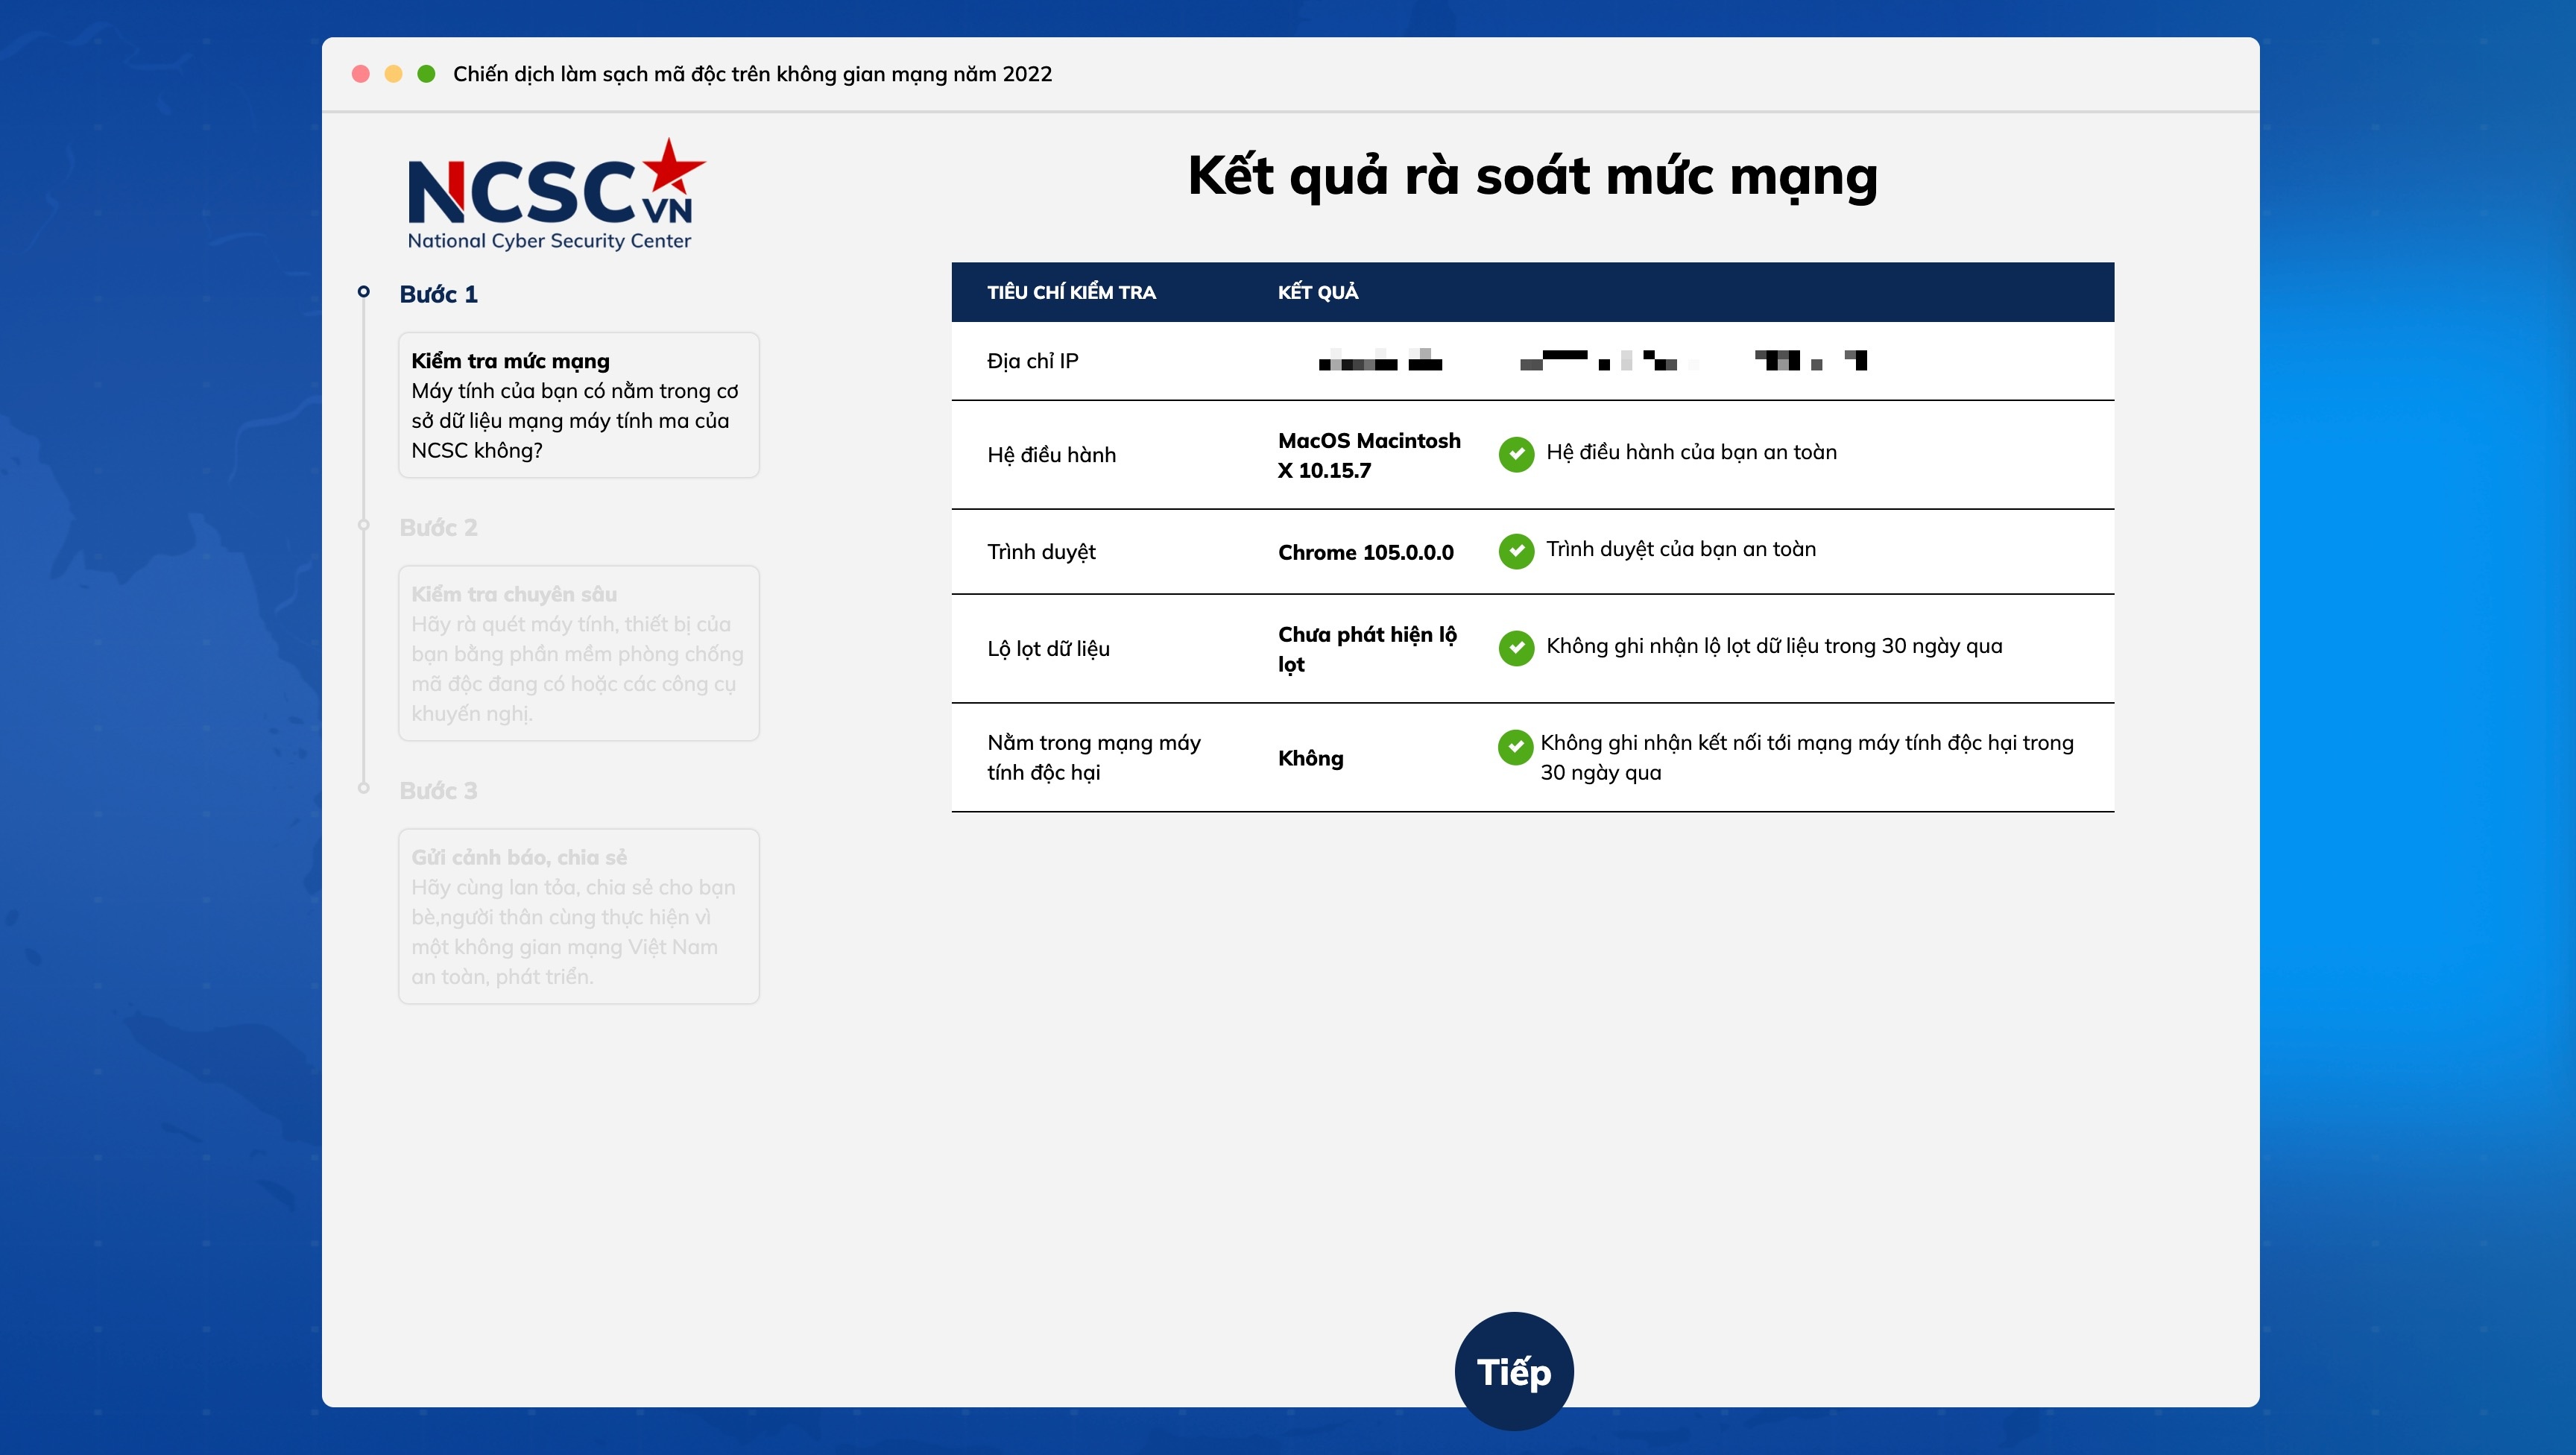Select the "Gửi cảnh báo, chia sẻ" step card
The width and height of the screenshot is (2576, 1455).
(x=578, y=916)
